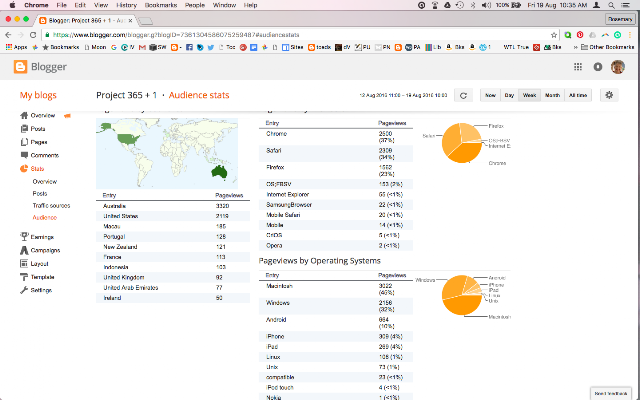
Task: Open macOS Spotlight search
Action: tap(611, 5)
